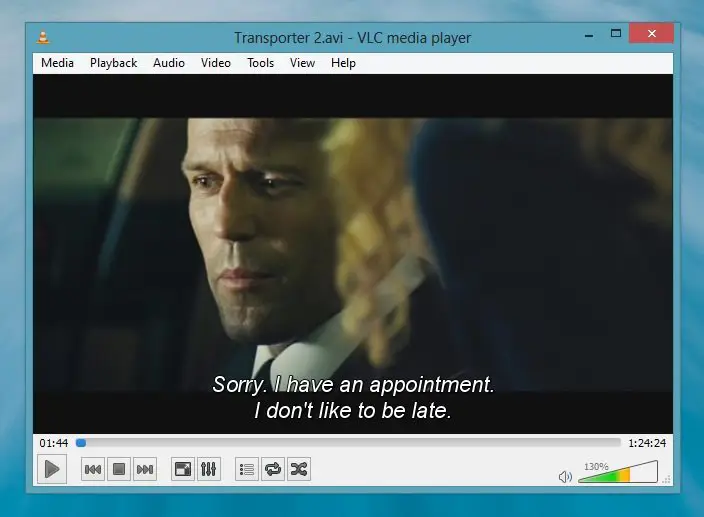This screenshot has height=517, width=704.
Task: Jump to middle of the seek bar
Action: [x=348, y=443]
